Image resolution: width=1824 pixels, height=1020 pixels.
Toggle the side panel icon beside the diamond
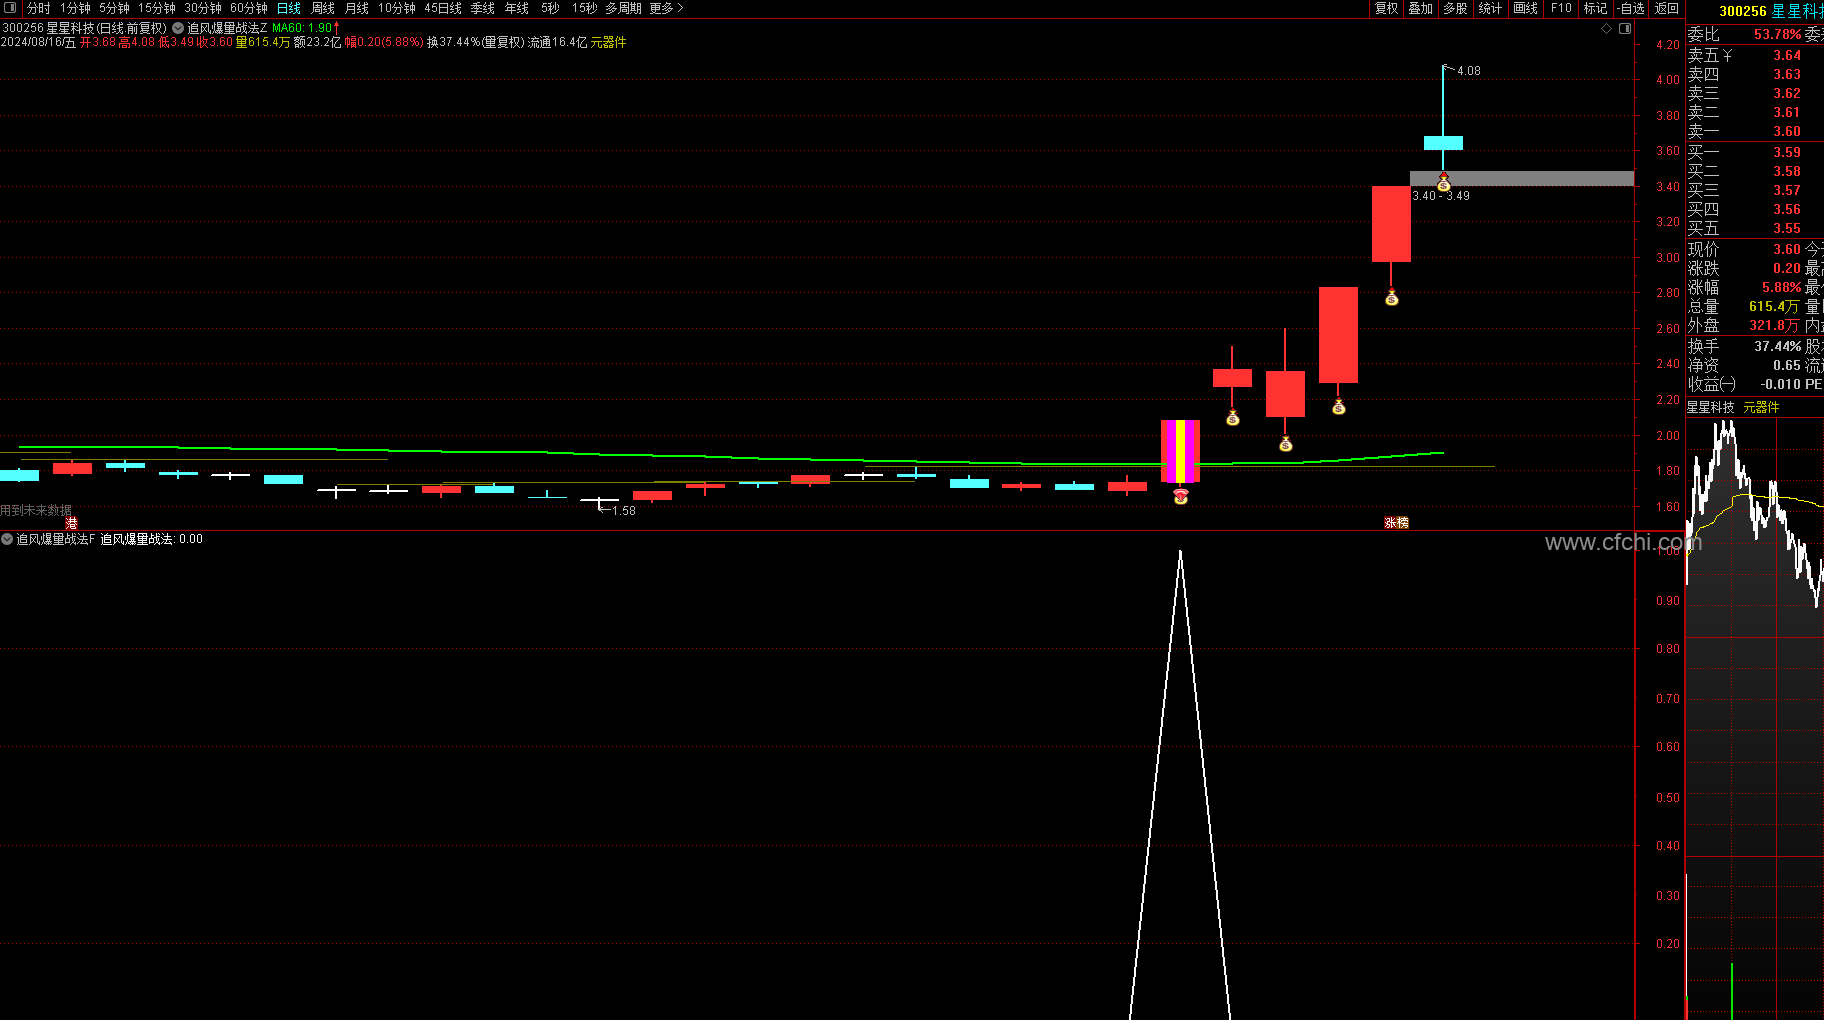[x=1625, y=28]
